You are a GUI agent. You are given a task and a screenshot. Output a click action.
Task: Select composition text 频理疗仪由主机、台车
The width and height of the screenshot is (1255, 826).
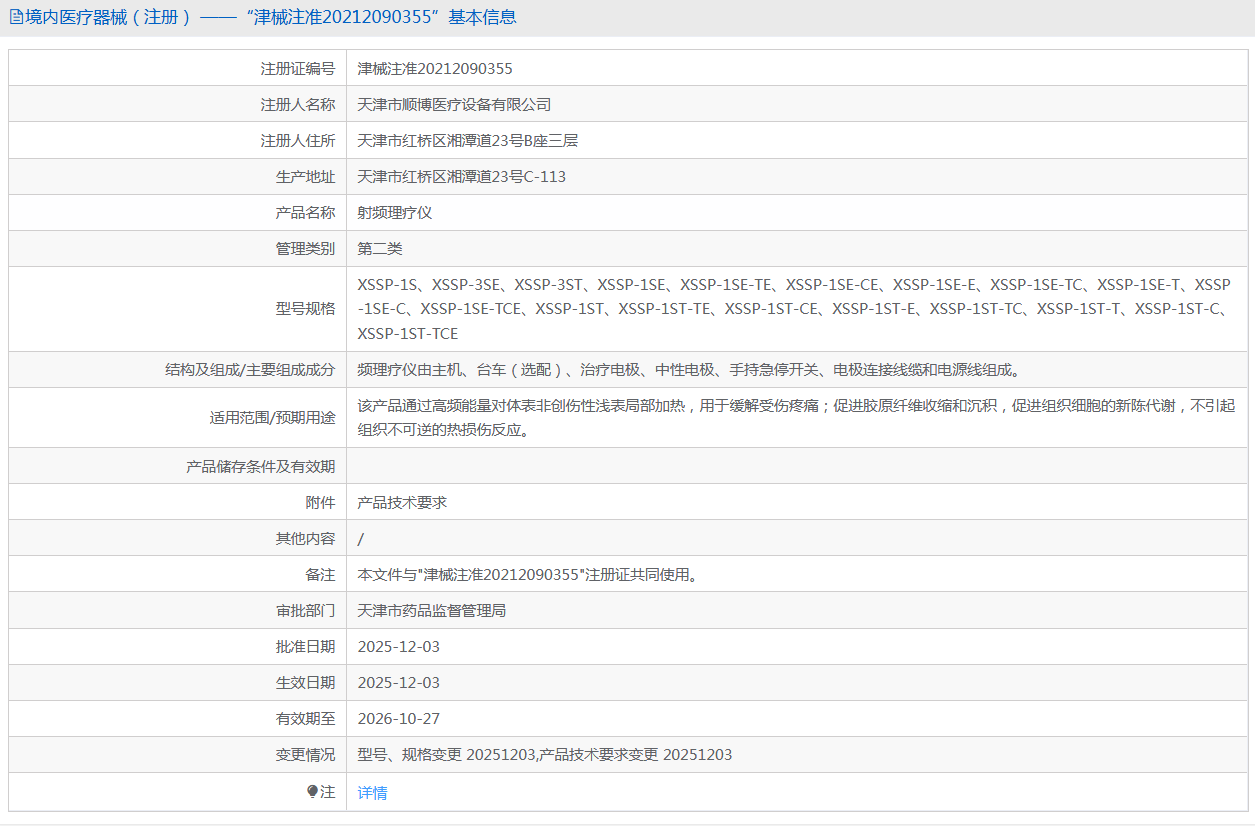point(690,369)
